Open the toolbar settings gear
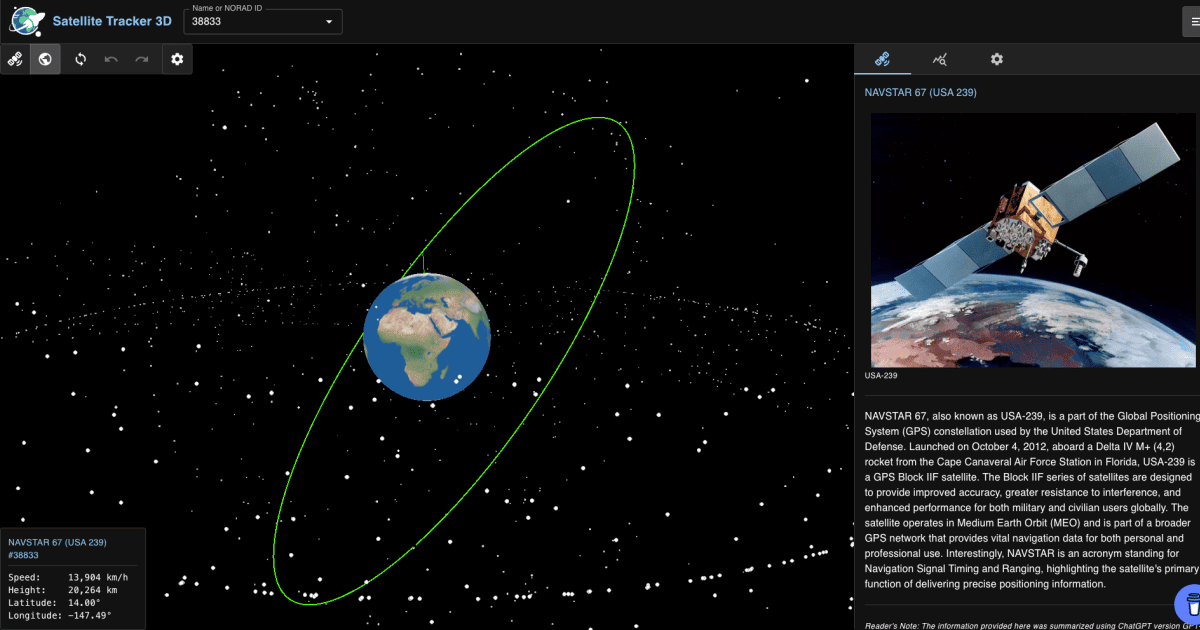Screen dimensions: 1200x630 coord(177,59)
